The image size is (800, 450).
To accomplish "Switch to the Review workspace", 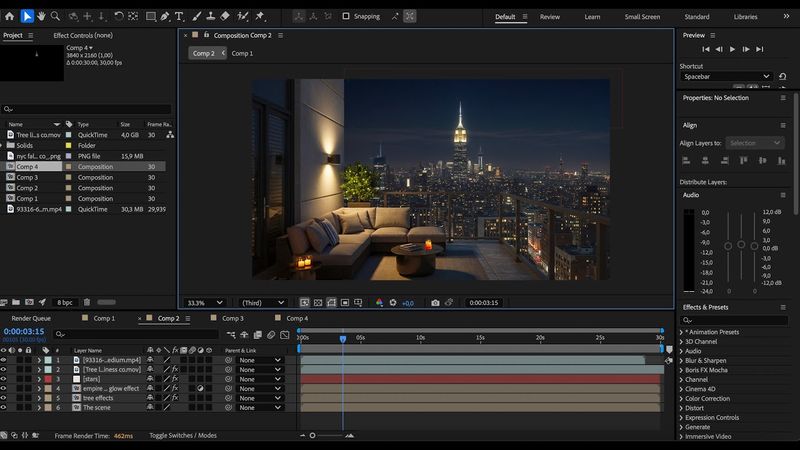I will click(549, 17).
